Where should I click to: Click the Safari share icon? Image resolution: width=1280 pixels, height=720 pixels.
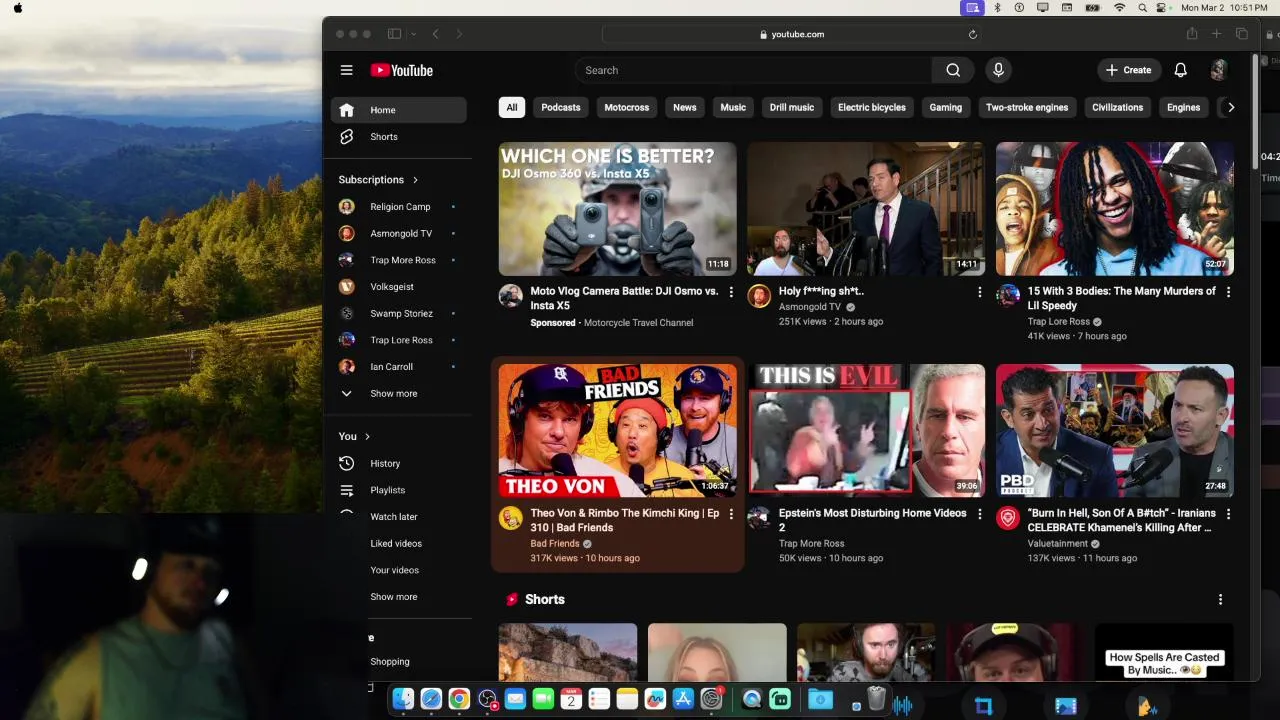click(x=1192, y=34)
